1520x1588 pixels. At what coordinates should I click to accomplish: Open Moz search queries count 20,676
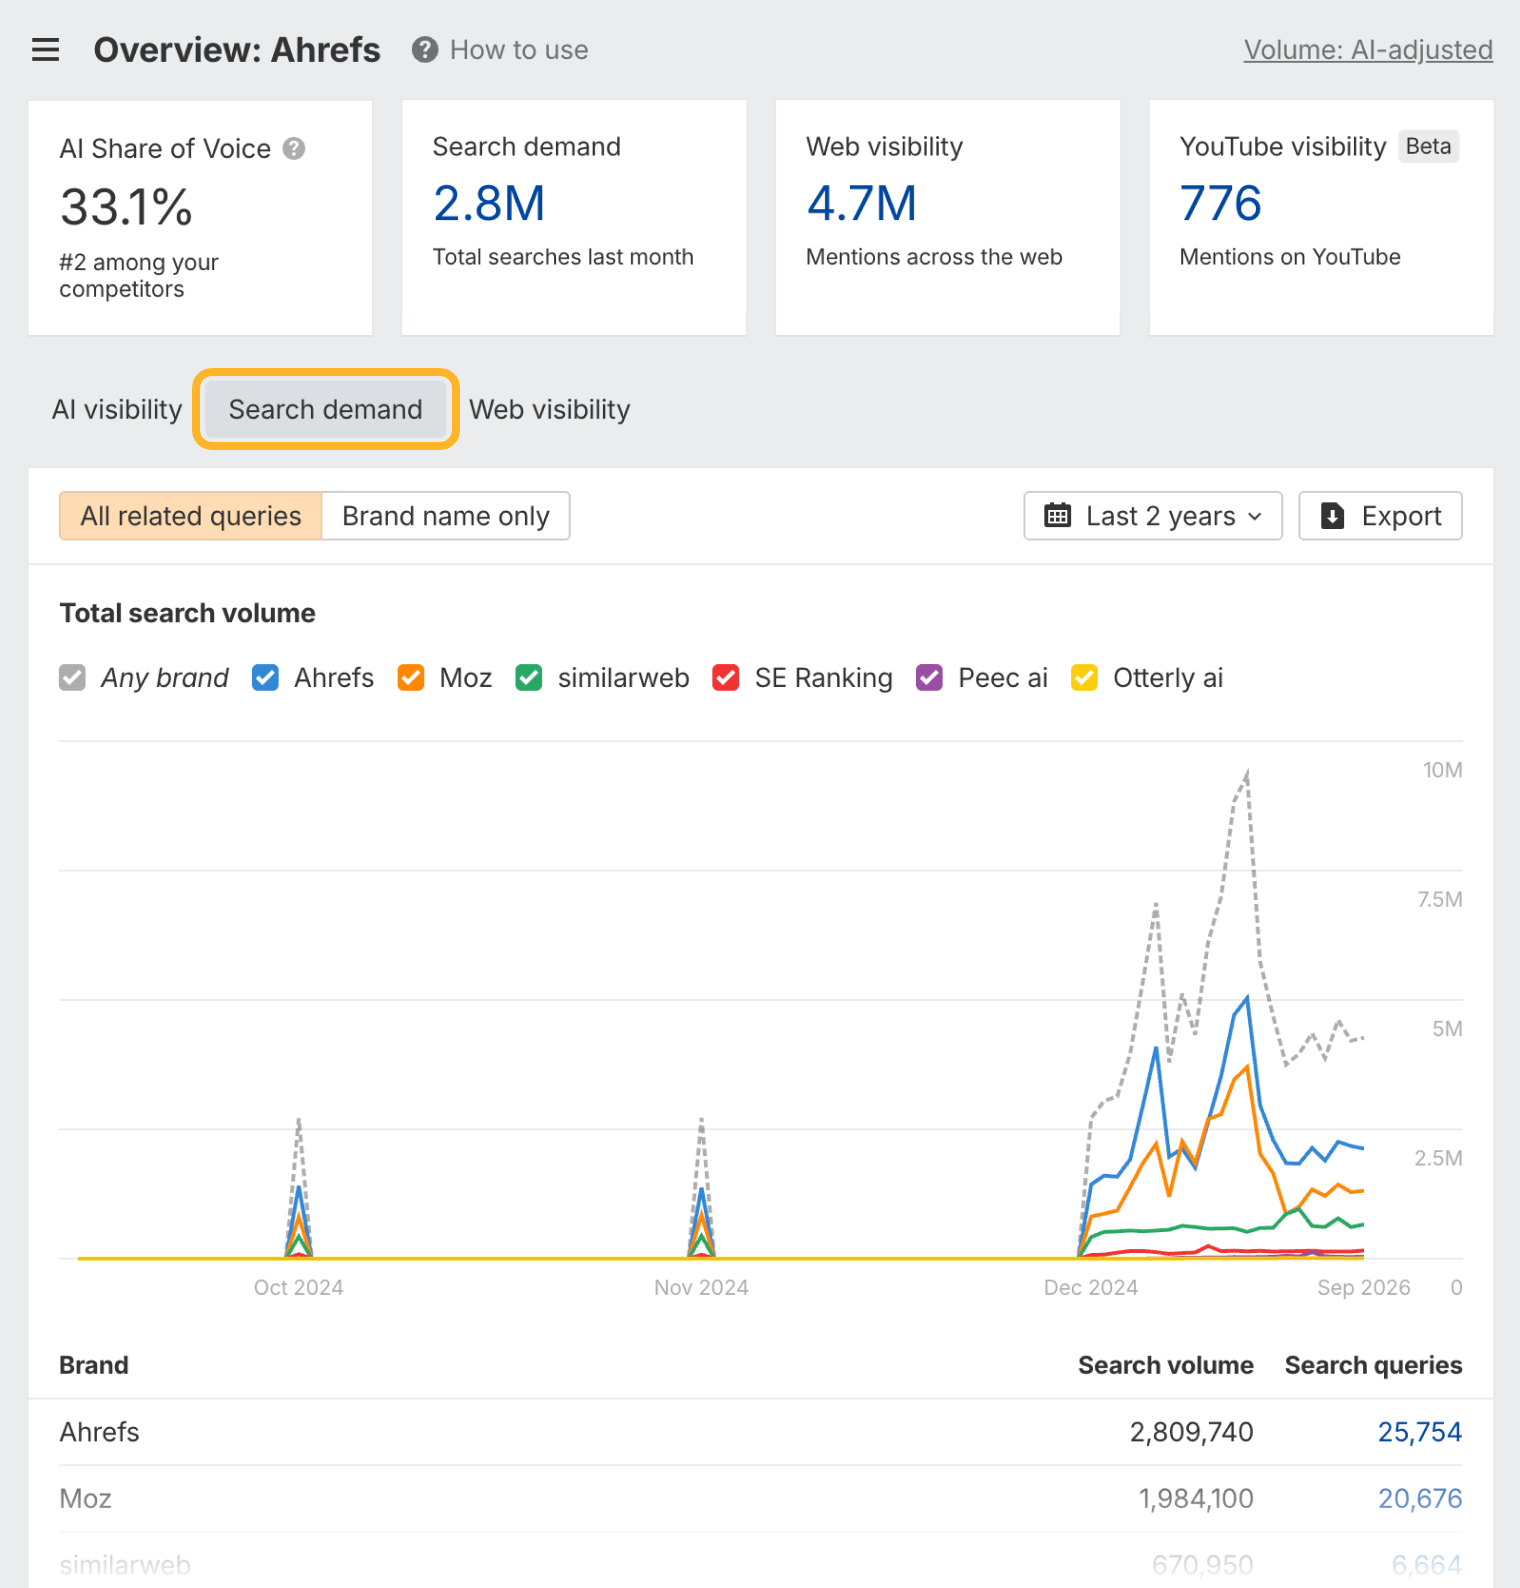tap(1420, 1498)
